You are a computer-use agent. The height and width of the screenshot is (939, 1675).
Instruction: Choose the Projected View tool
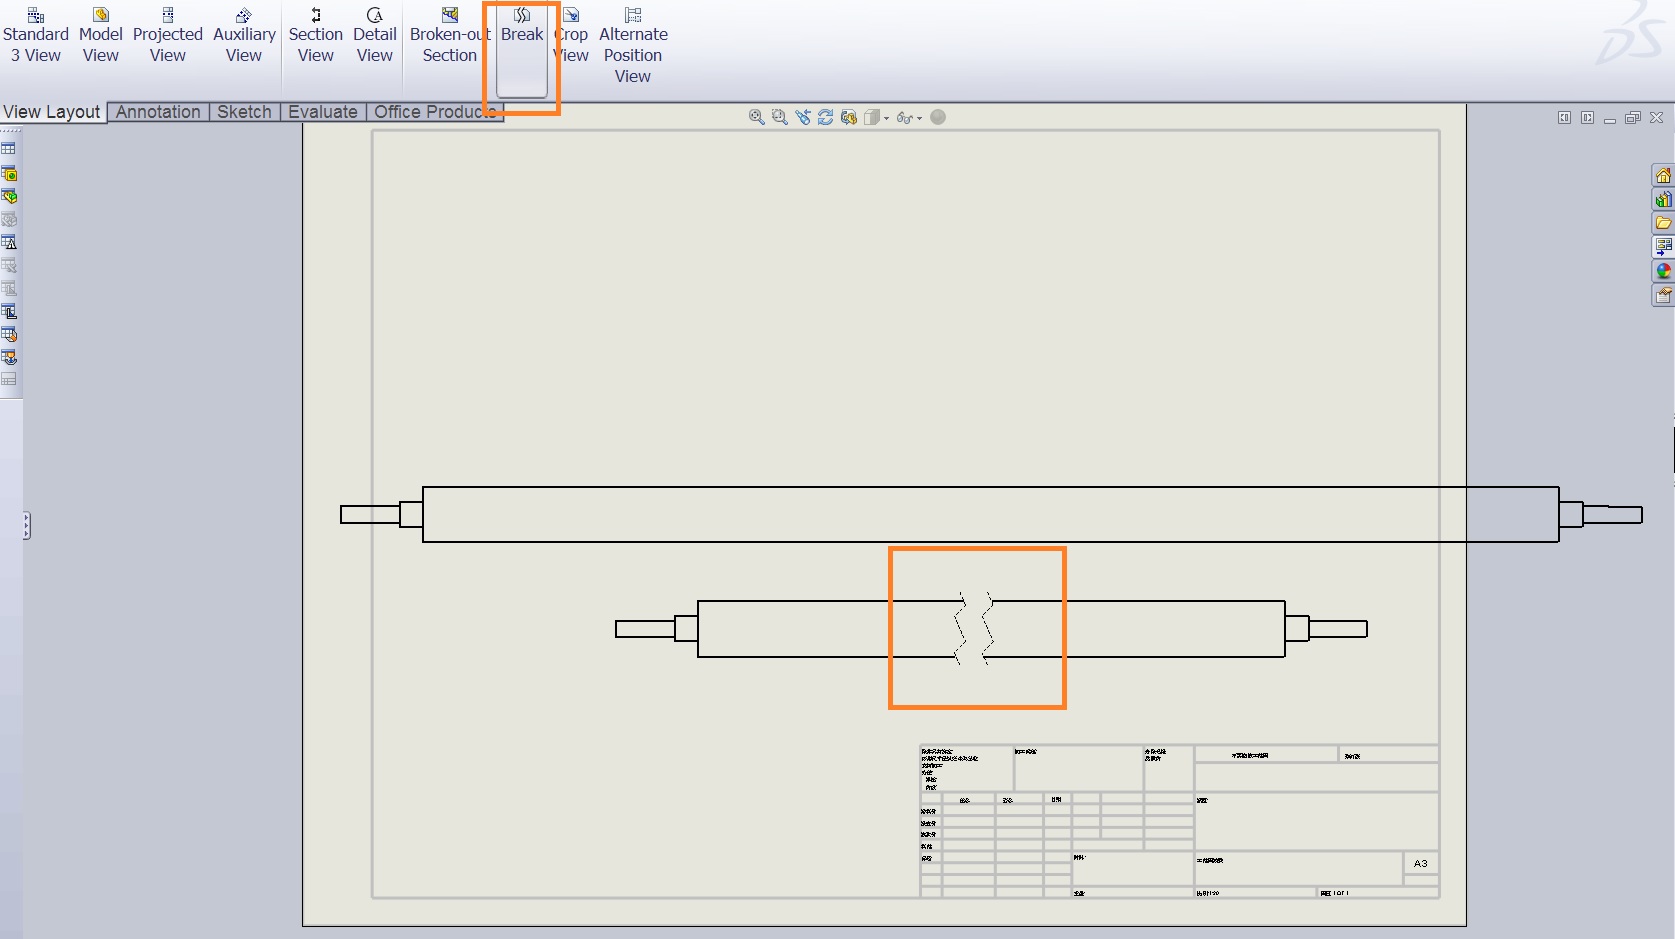tap(168, 35)
